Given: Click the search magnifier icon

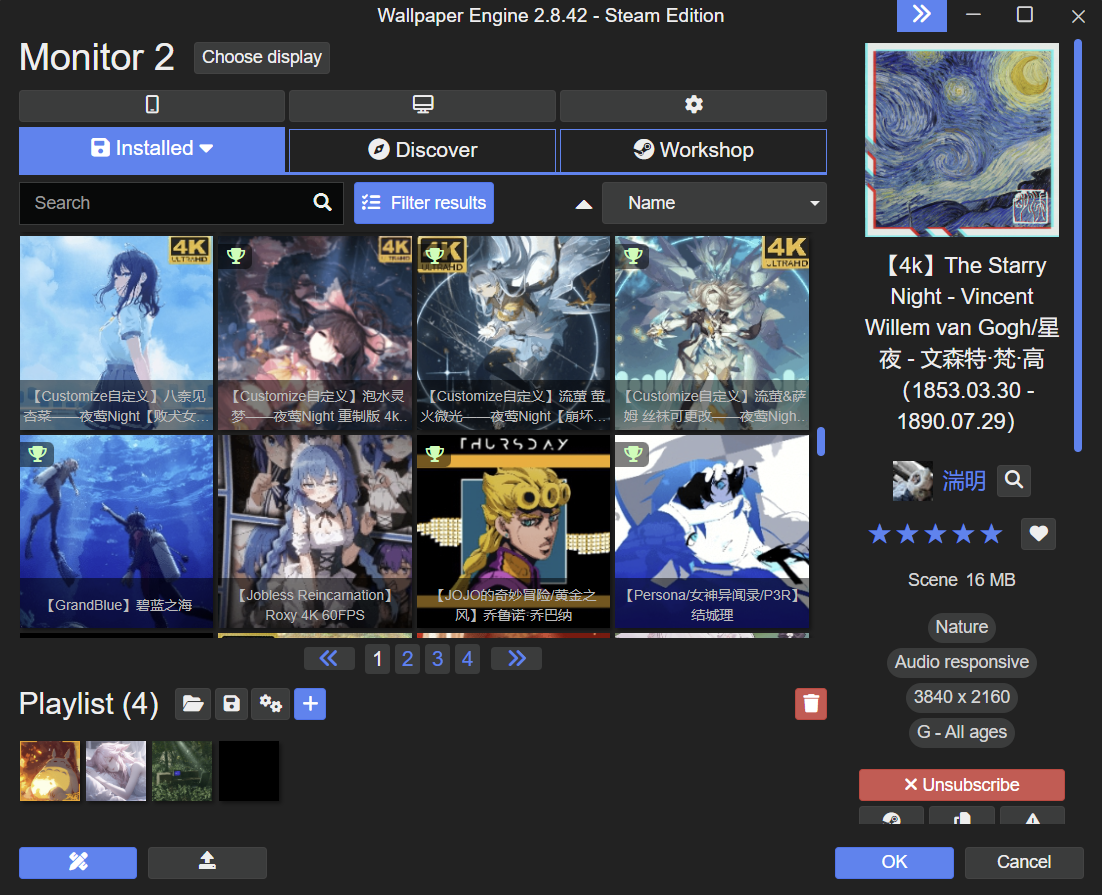Looking at the screenshot, I should click(323, 202).
